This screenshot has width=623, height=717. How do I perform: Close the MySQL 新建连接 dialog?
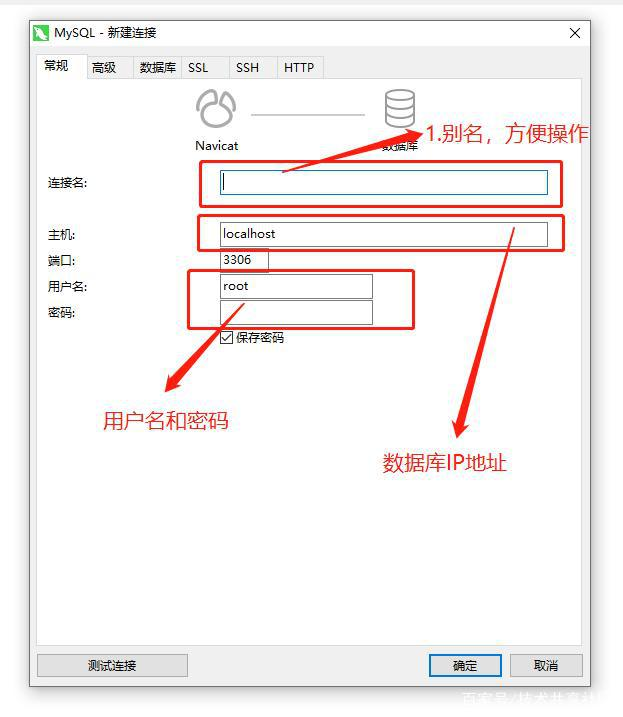[x=575, y=33]
